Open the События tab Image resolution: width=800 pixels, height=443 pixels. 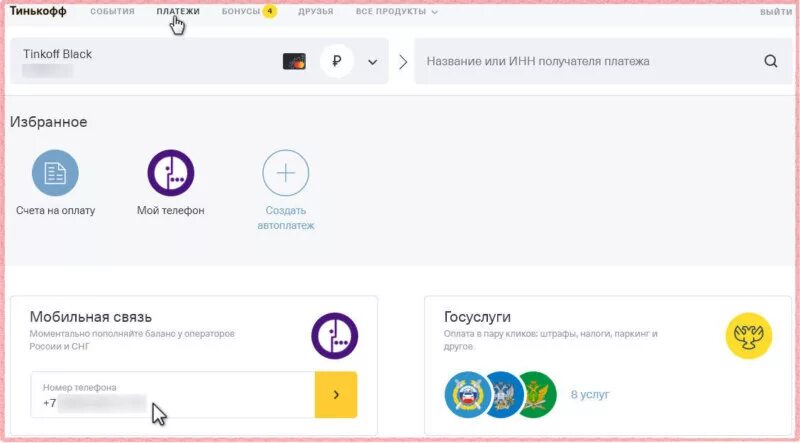tap(113, 11)
